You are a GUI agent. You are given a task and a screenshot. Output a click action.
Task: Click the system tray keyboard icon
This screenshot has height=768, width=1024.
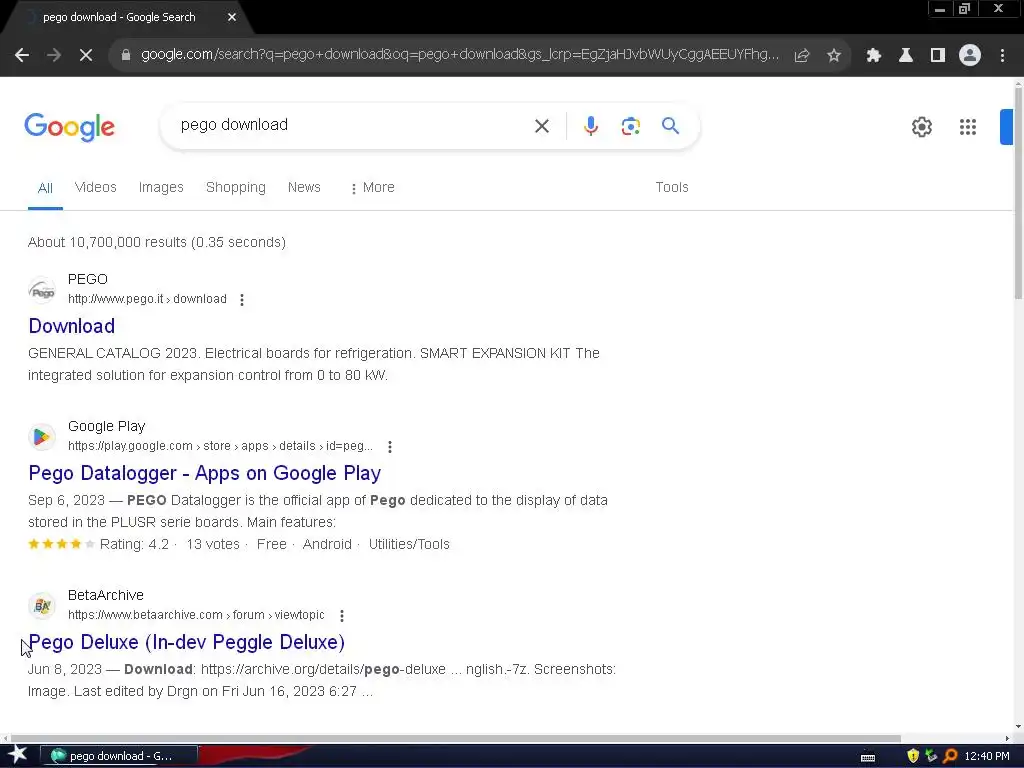point(868,758)
